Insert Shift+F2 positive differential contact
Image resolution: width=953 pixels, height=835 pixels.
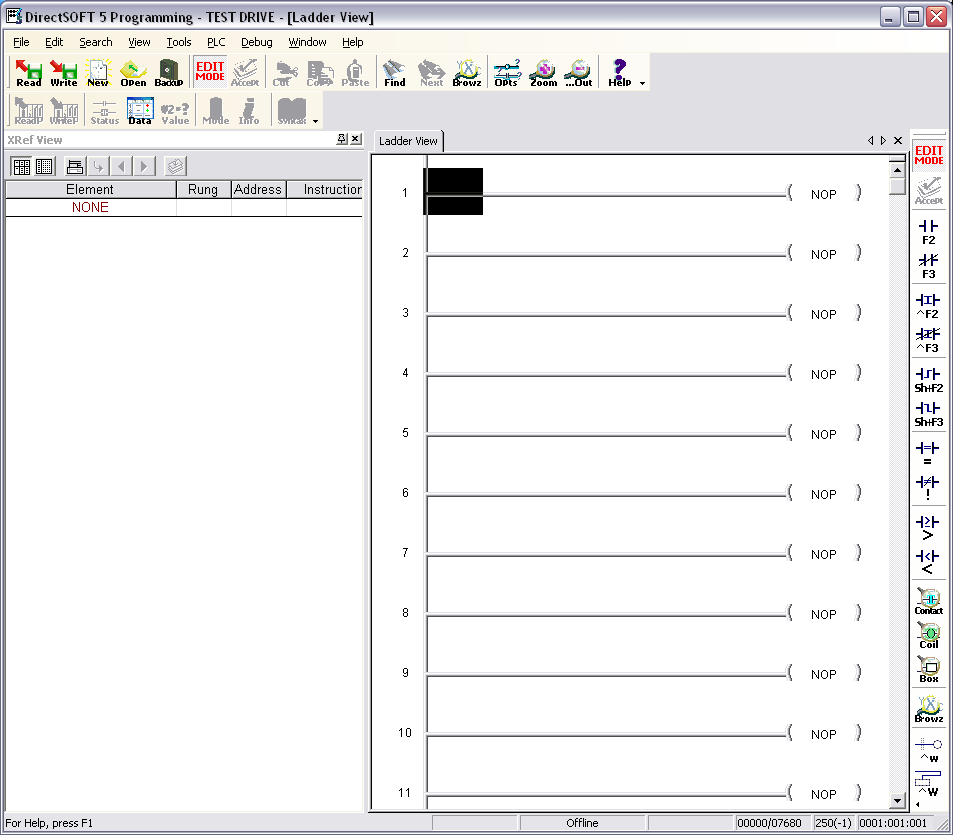click(x=928, y=380)
